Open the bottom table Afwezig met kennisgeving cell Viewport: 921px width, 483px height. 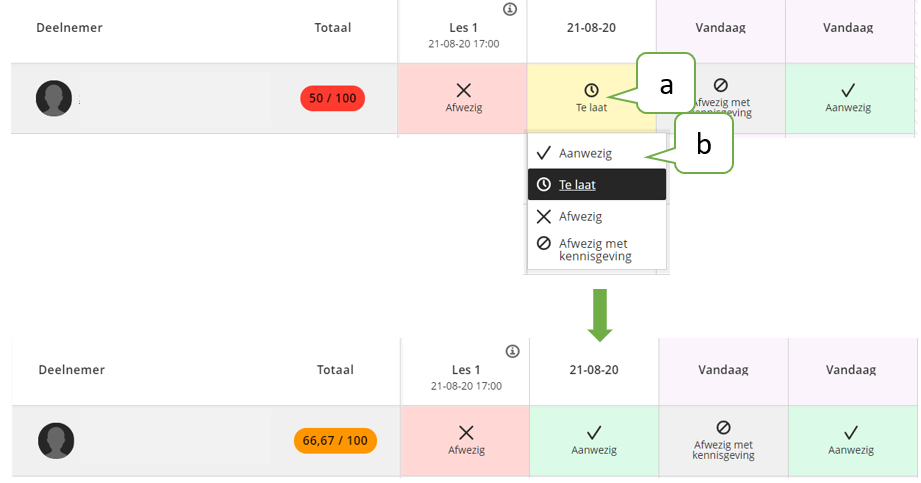(723, 441)
